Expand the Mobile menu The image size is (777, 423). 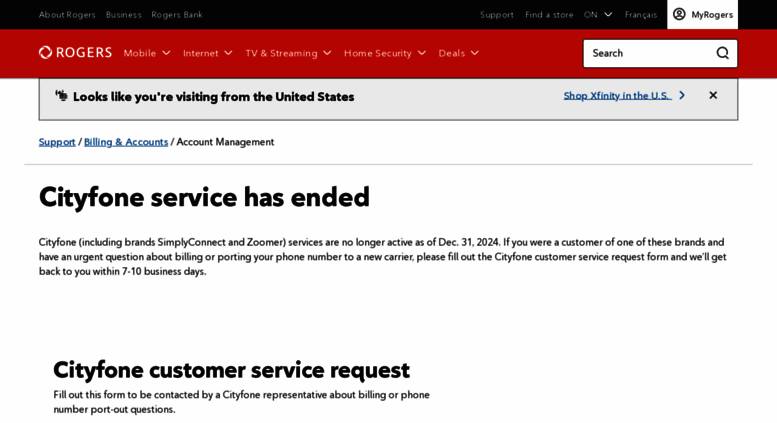pos(147,53)
